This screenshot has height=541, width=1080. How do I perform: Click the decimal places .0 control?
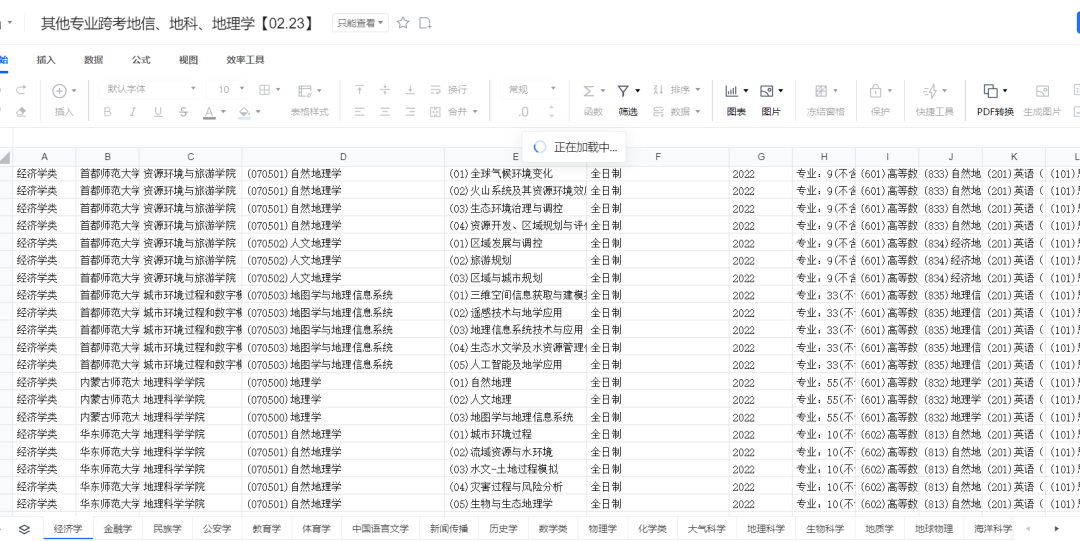pos(524,112)
